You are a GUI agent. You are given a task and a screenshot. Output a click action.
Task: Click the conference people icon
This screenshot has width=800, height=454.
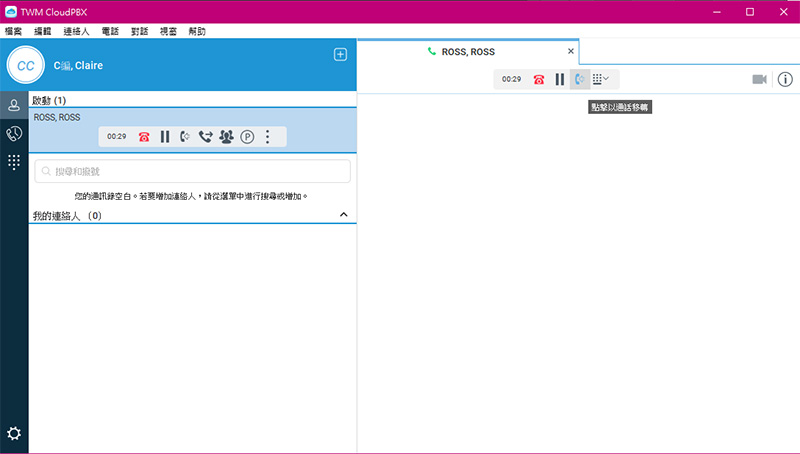tap(226, 137)
